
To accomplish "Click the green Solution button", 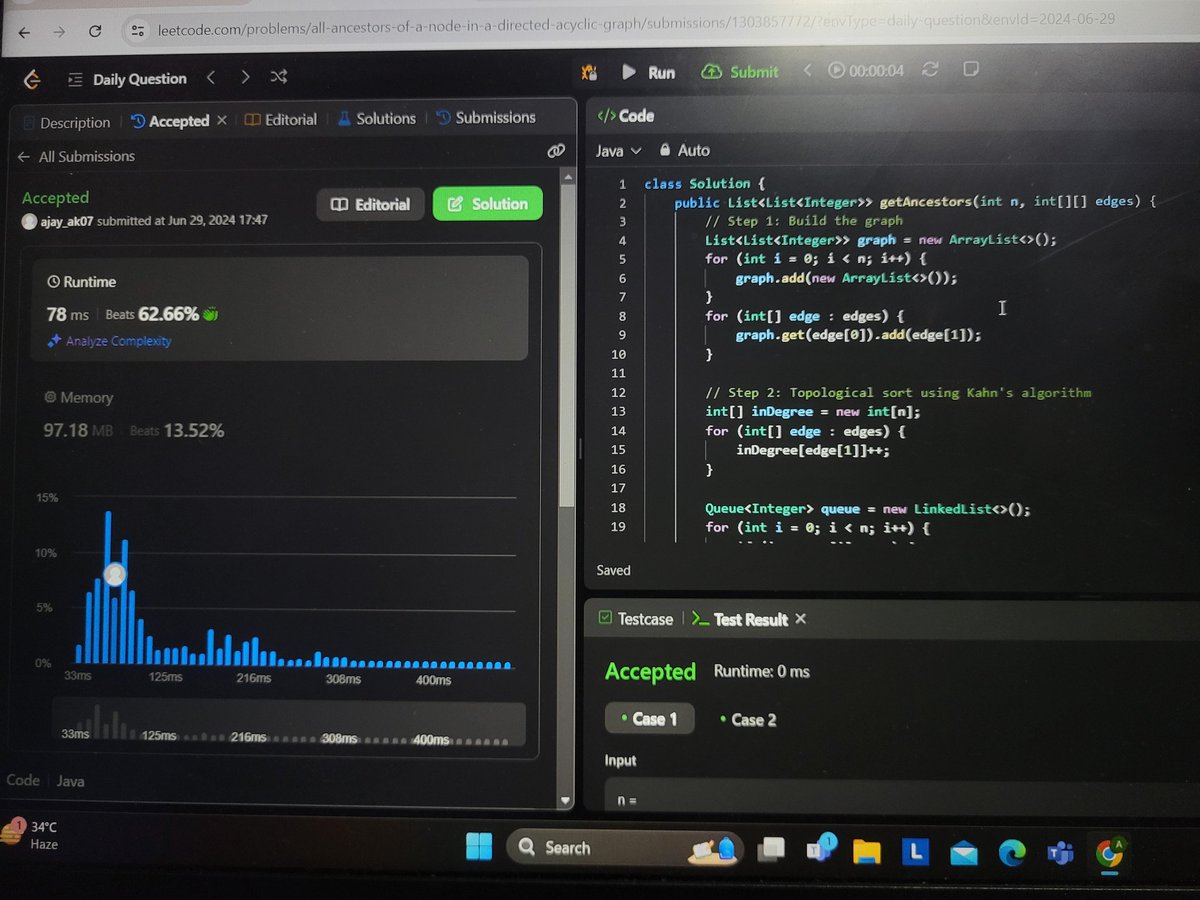I will (488, 203).
